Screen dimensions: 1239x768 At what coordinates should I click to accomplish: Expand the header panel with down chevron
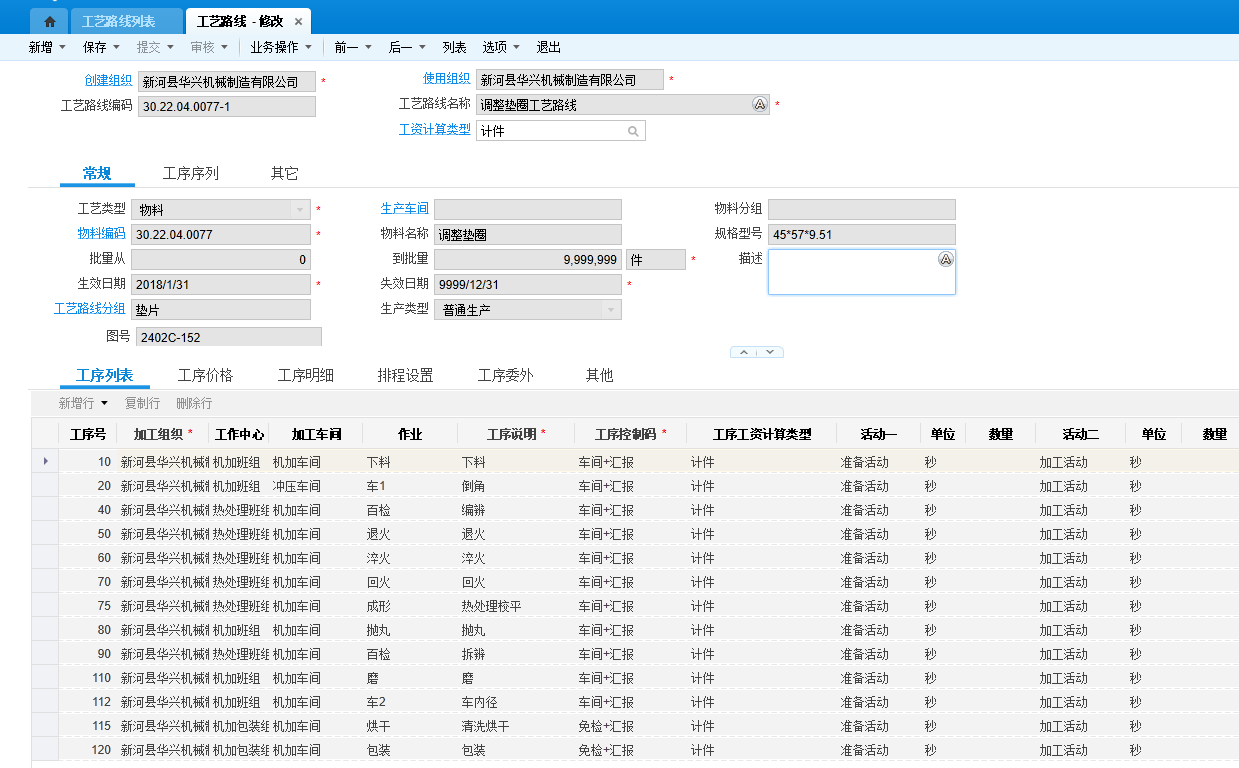click(770, 352)
